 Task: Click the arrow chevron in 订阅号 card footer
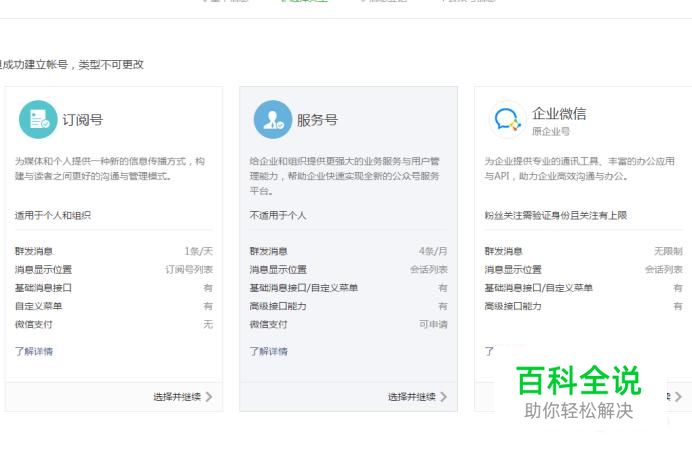point(209,397)
